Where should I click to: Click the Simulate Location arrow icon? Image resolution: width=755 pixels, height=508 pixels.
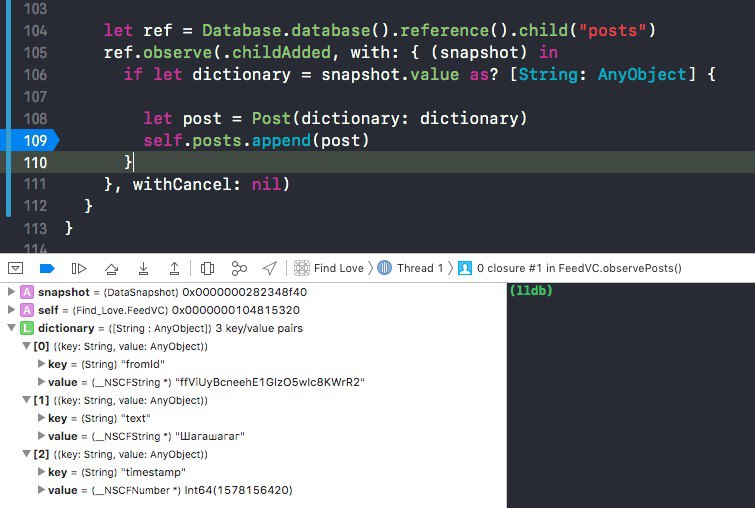pos(270,268)
